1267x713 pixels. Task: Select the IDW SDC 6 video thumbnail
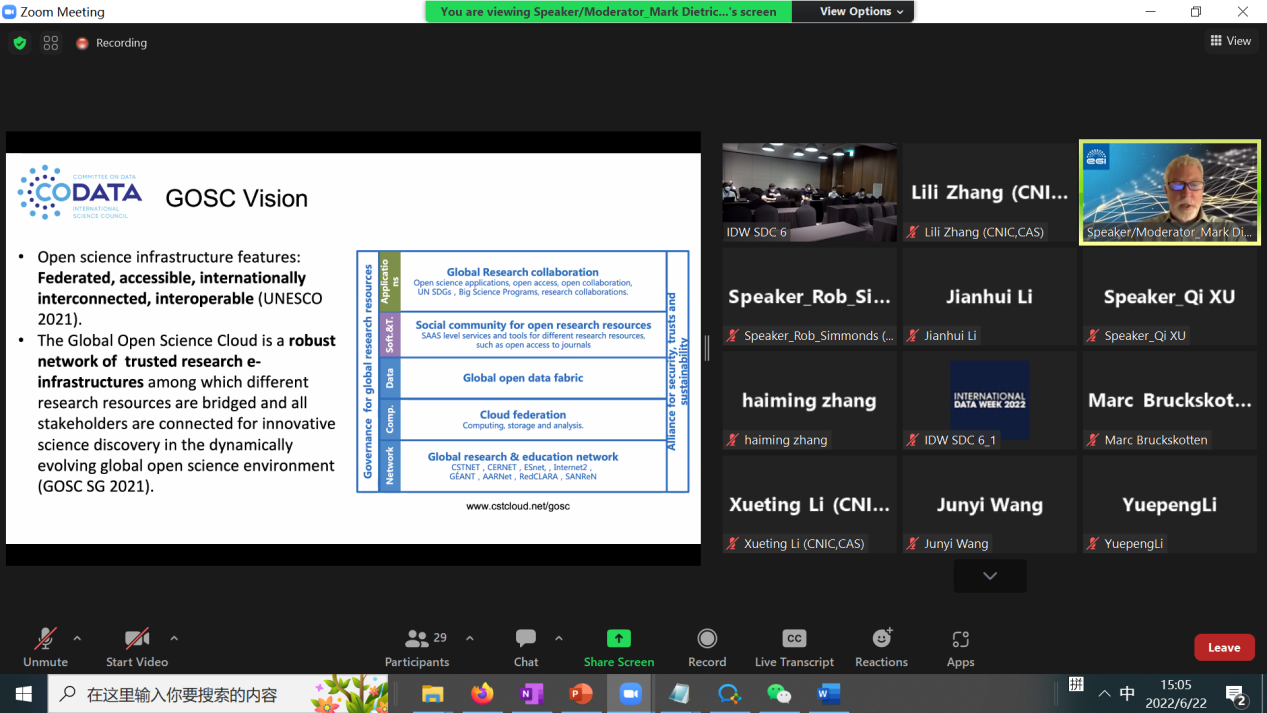point(811,192)
